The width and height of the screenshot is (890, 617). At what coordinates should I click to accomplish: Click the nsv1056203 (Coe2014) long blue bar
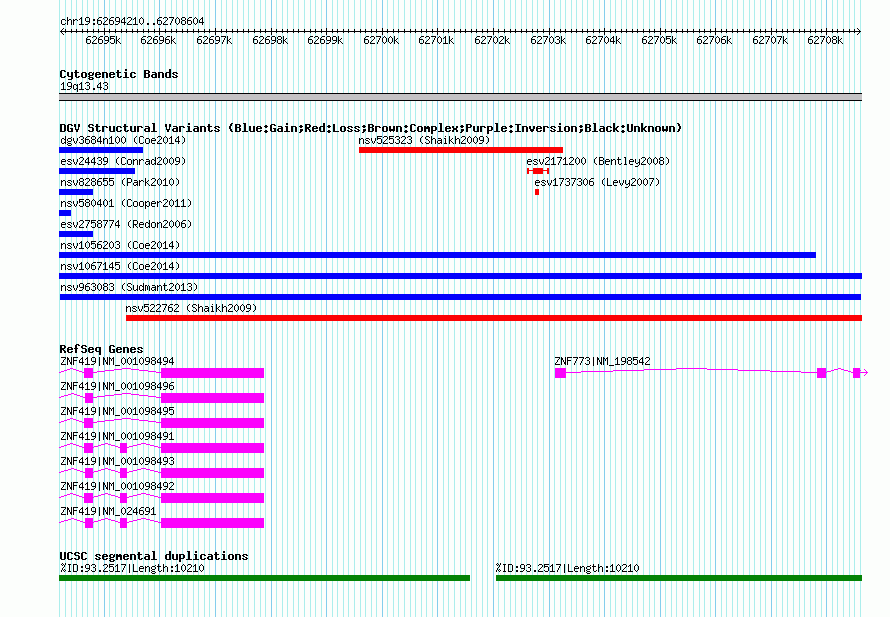(x=438, y=255)
